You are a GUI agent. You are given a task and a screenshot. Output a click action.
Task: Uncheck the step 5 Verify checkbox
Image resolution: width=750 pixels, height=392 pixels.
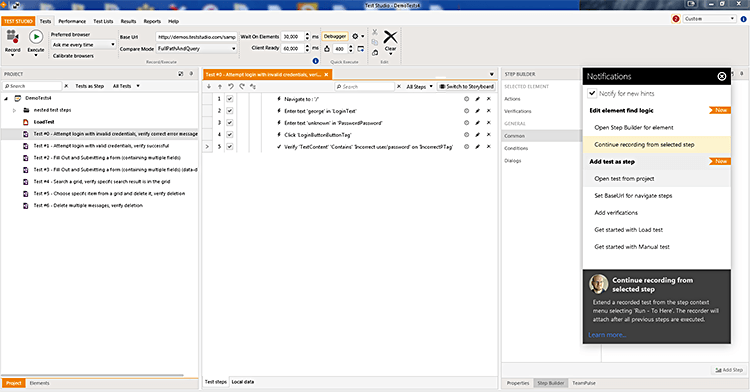coord(230,147)
